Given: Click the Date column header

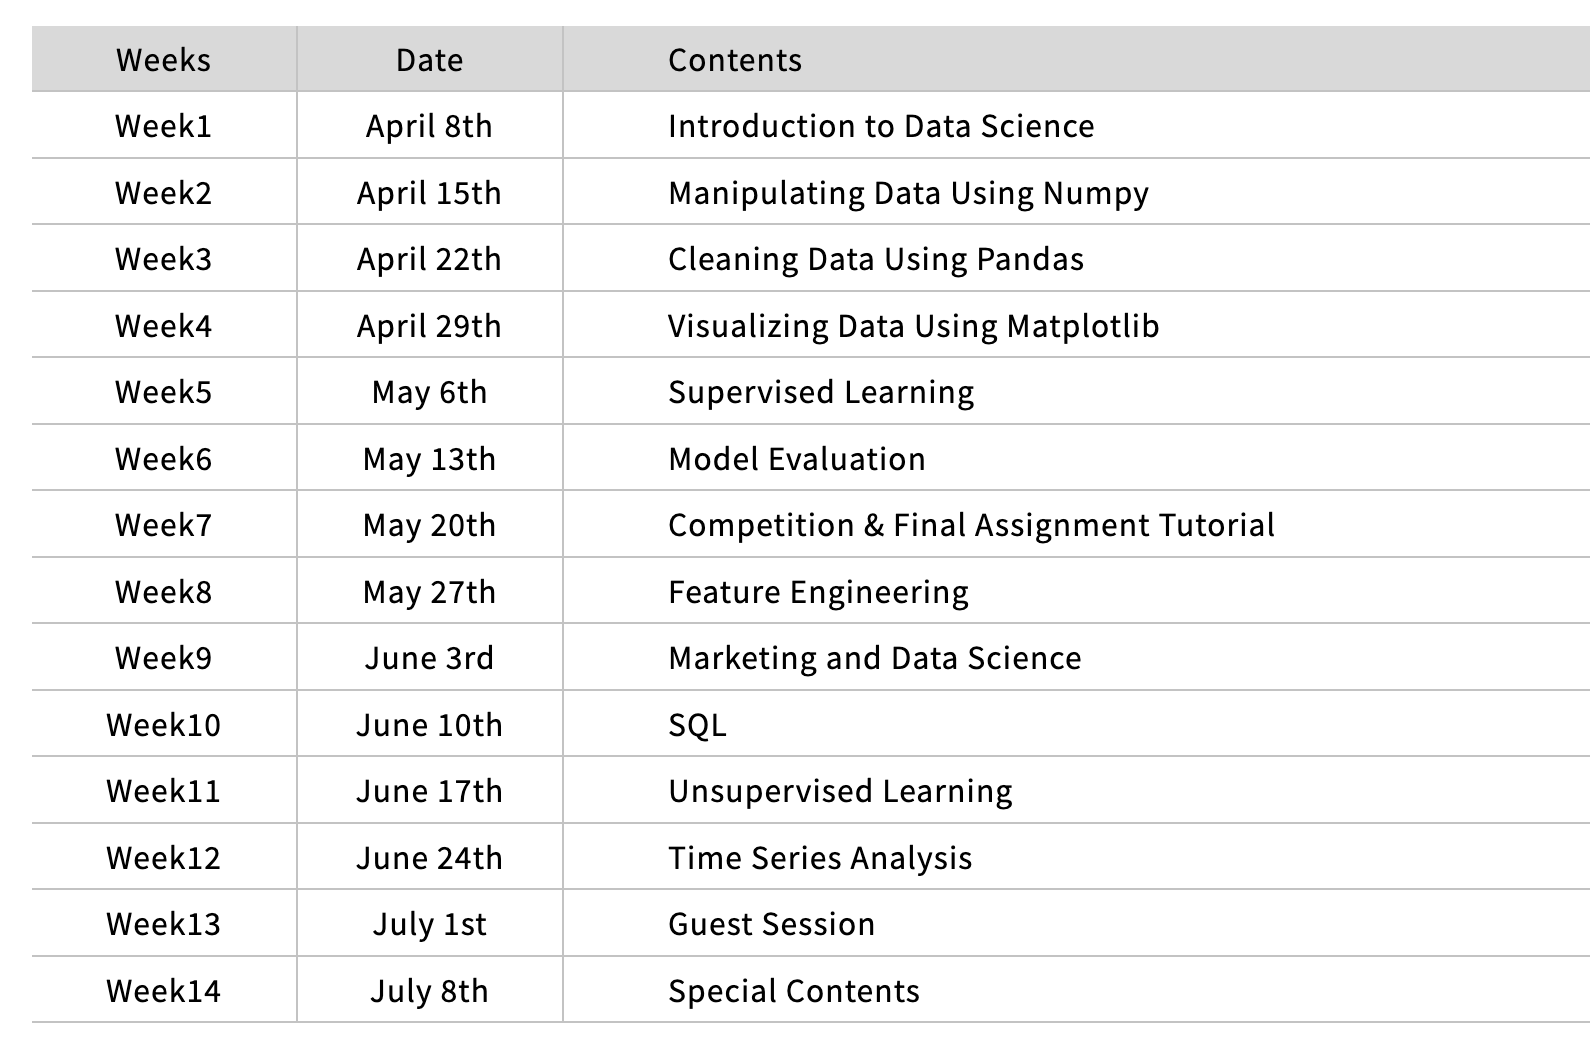Looking at the screenshot, I should (x=429, y=60).
